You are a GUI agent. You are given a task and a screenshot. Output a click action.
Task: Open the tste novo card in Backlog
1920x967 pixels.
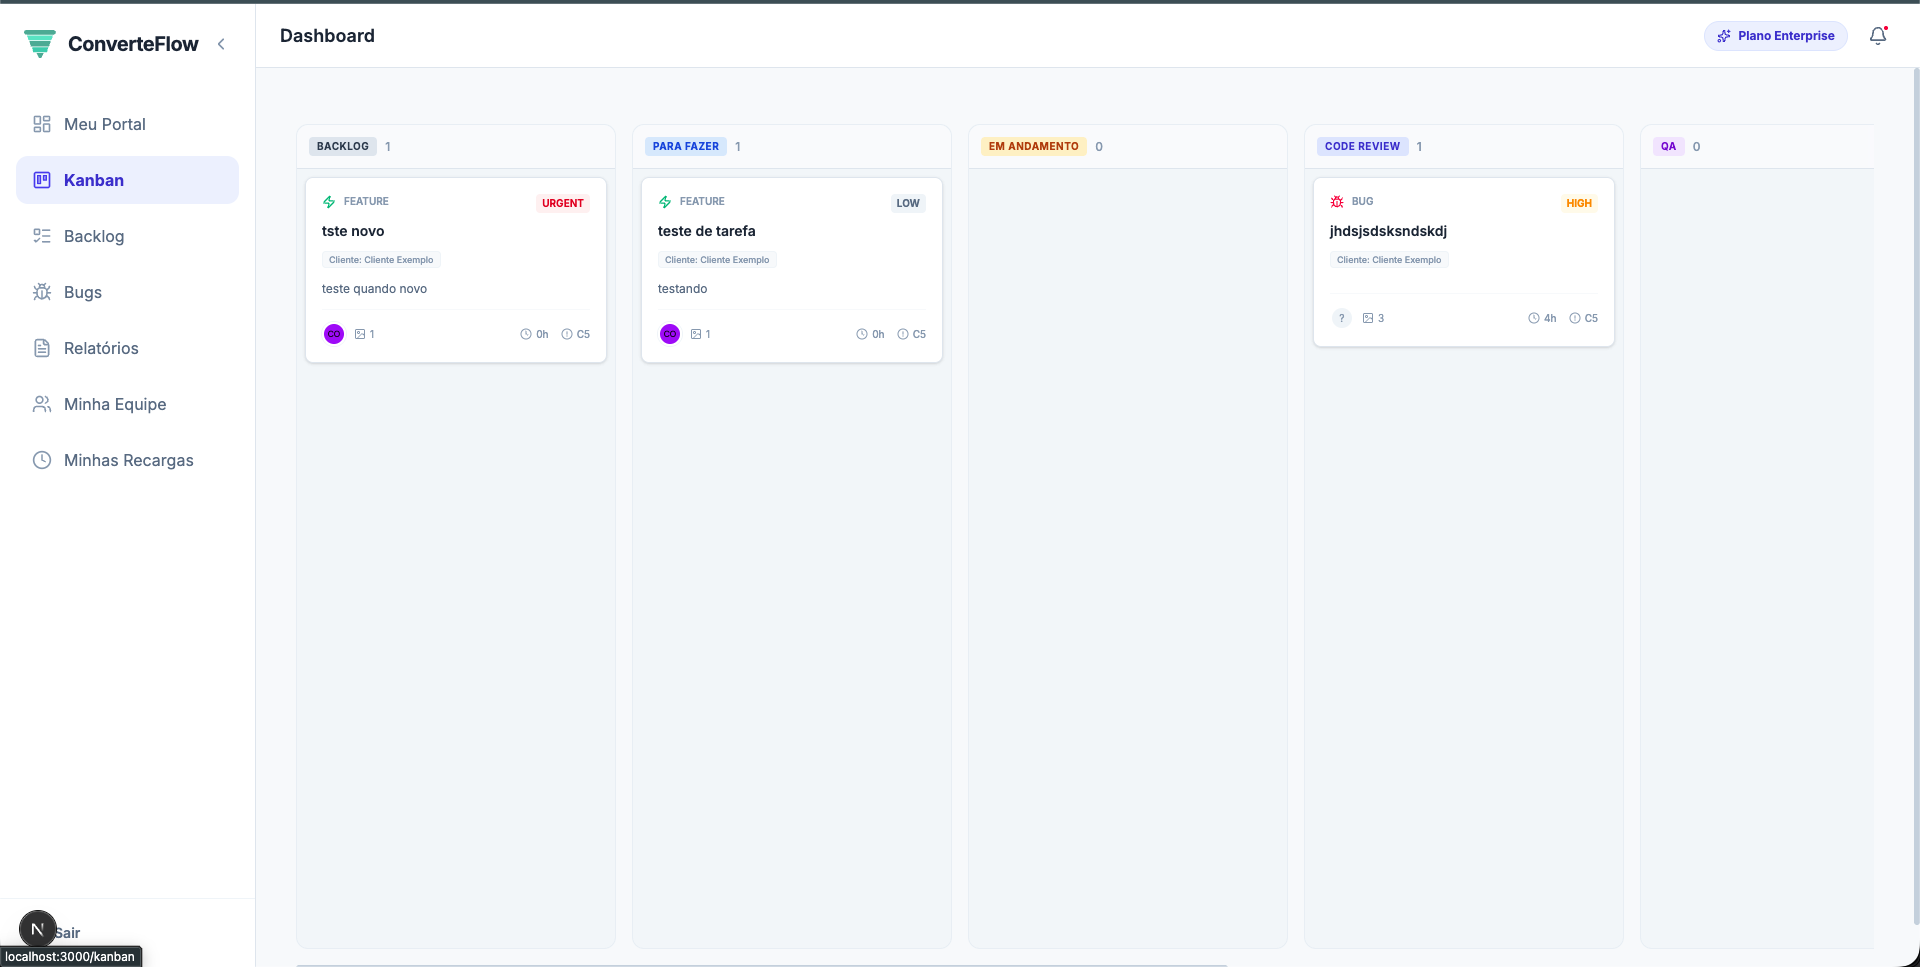pos(353,231)
